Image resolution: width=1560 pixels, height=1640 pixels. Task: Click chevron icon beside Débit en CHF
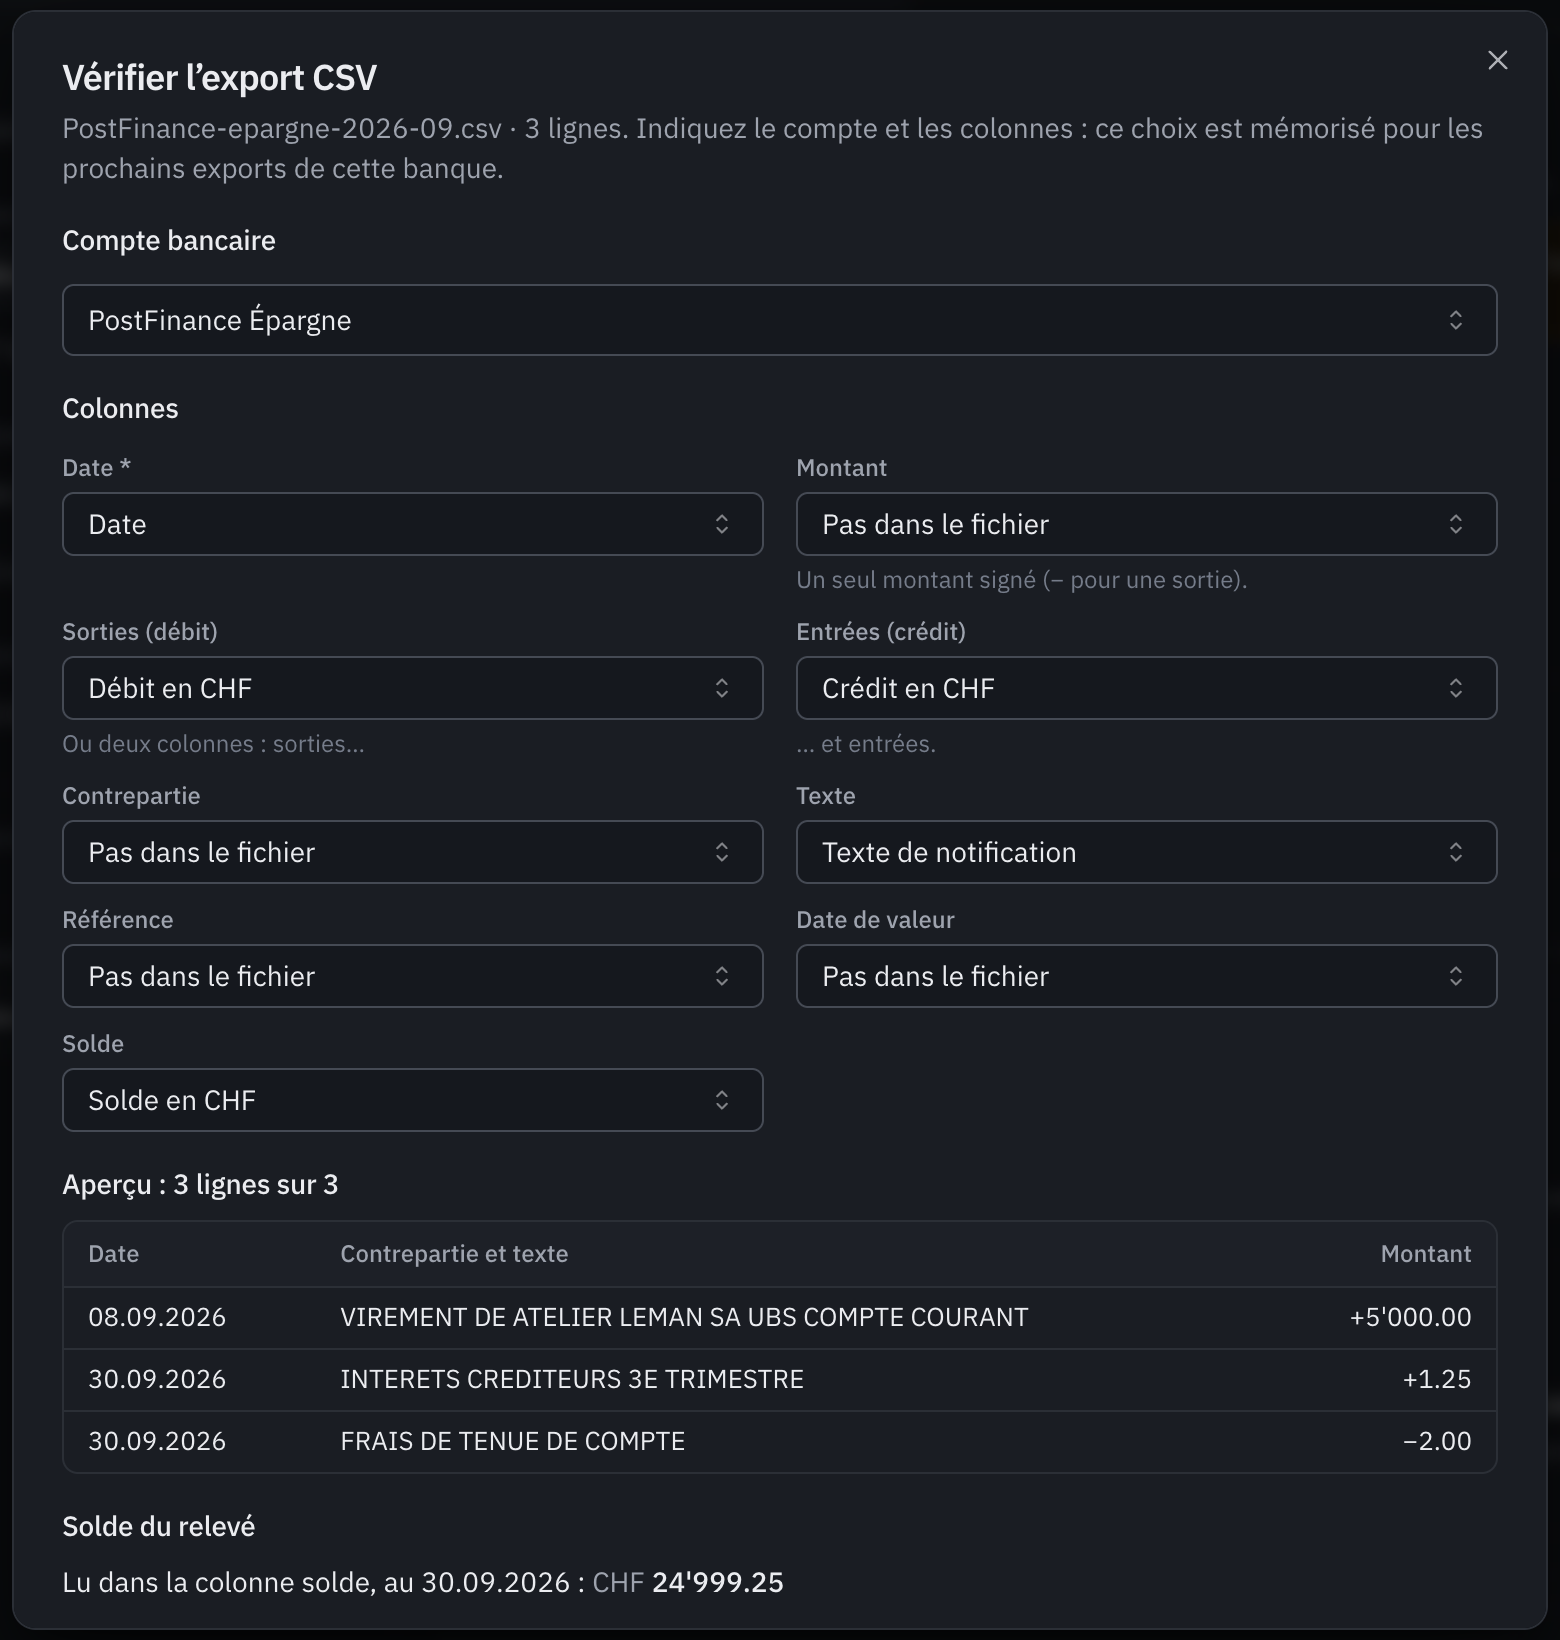(x=721, y=688)
